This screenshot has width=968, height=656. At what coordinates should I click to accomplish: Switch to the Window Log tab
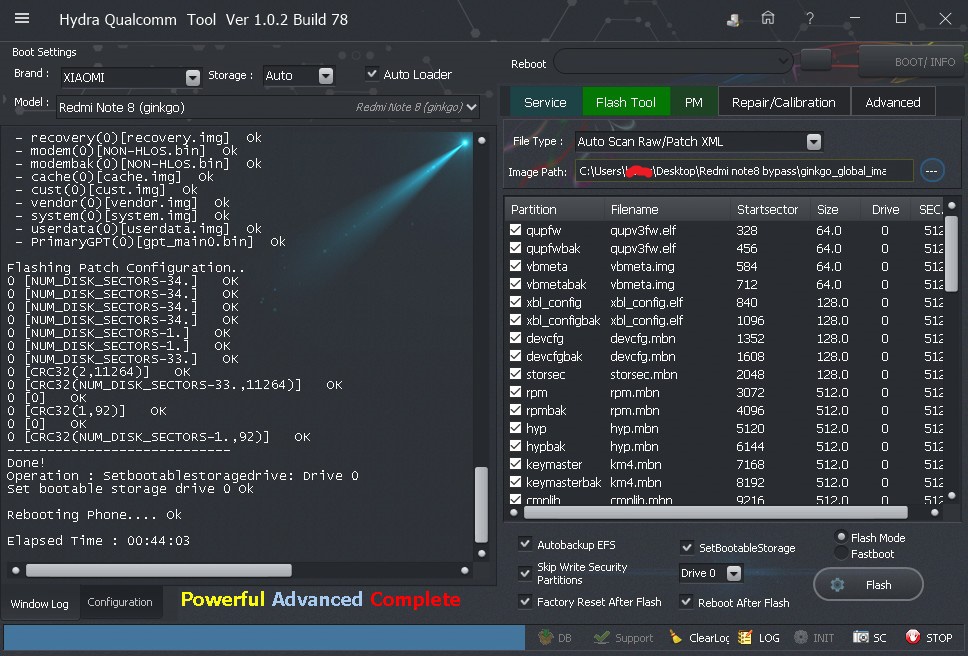(x=40, y=603)
